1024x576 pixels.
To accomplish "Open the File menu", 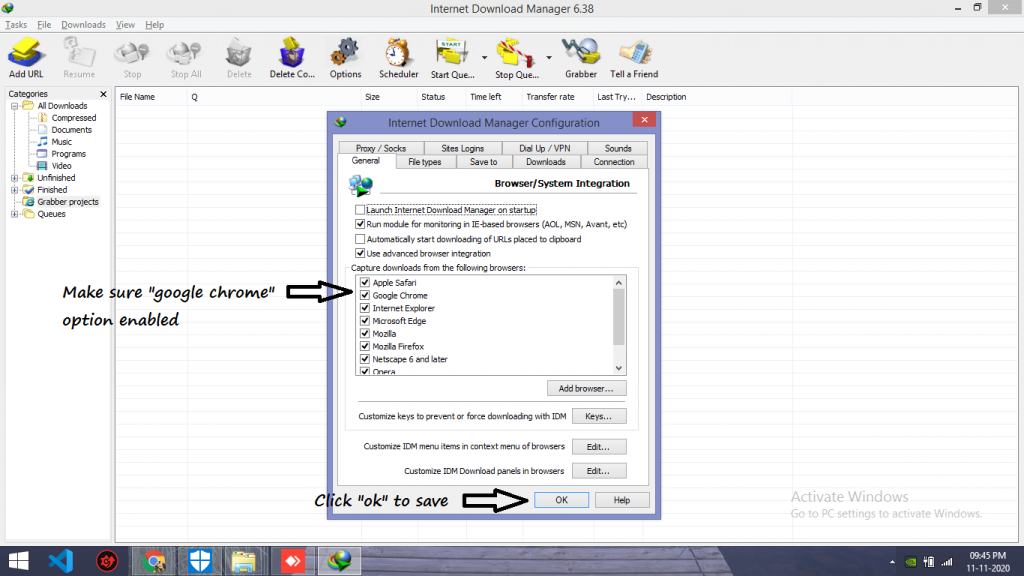I will [x=44, y=25].
